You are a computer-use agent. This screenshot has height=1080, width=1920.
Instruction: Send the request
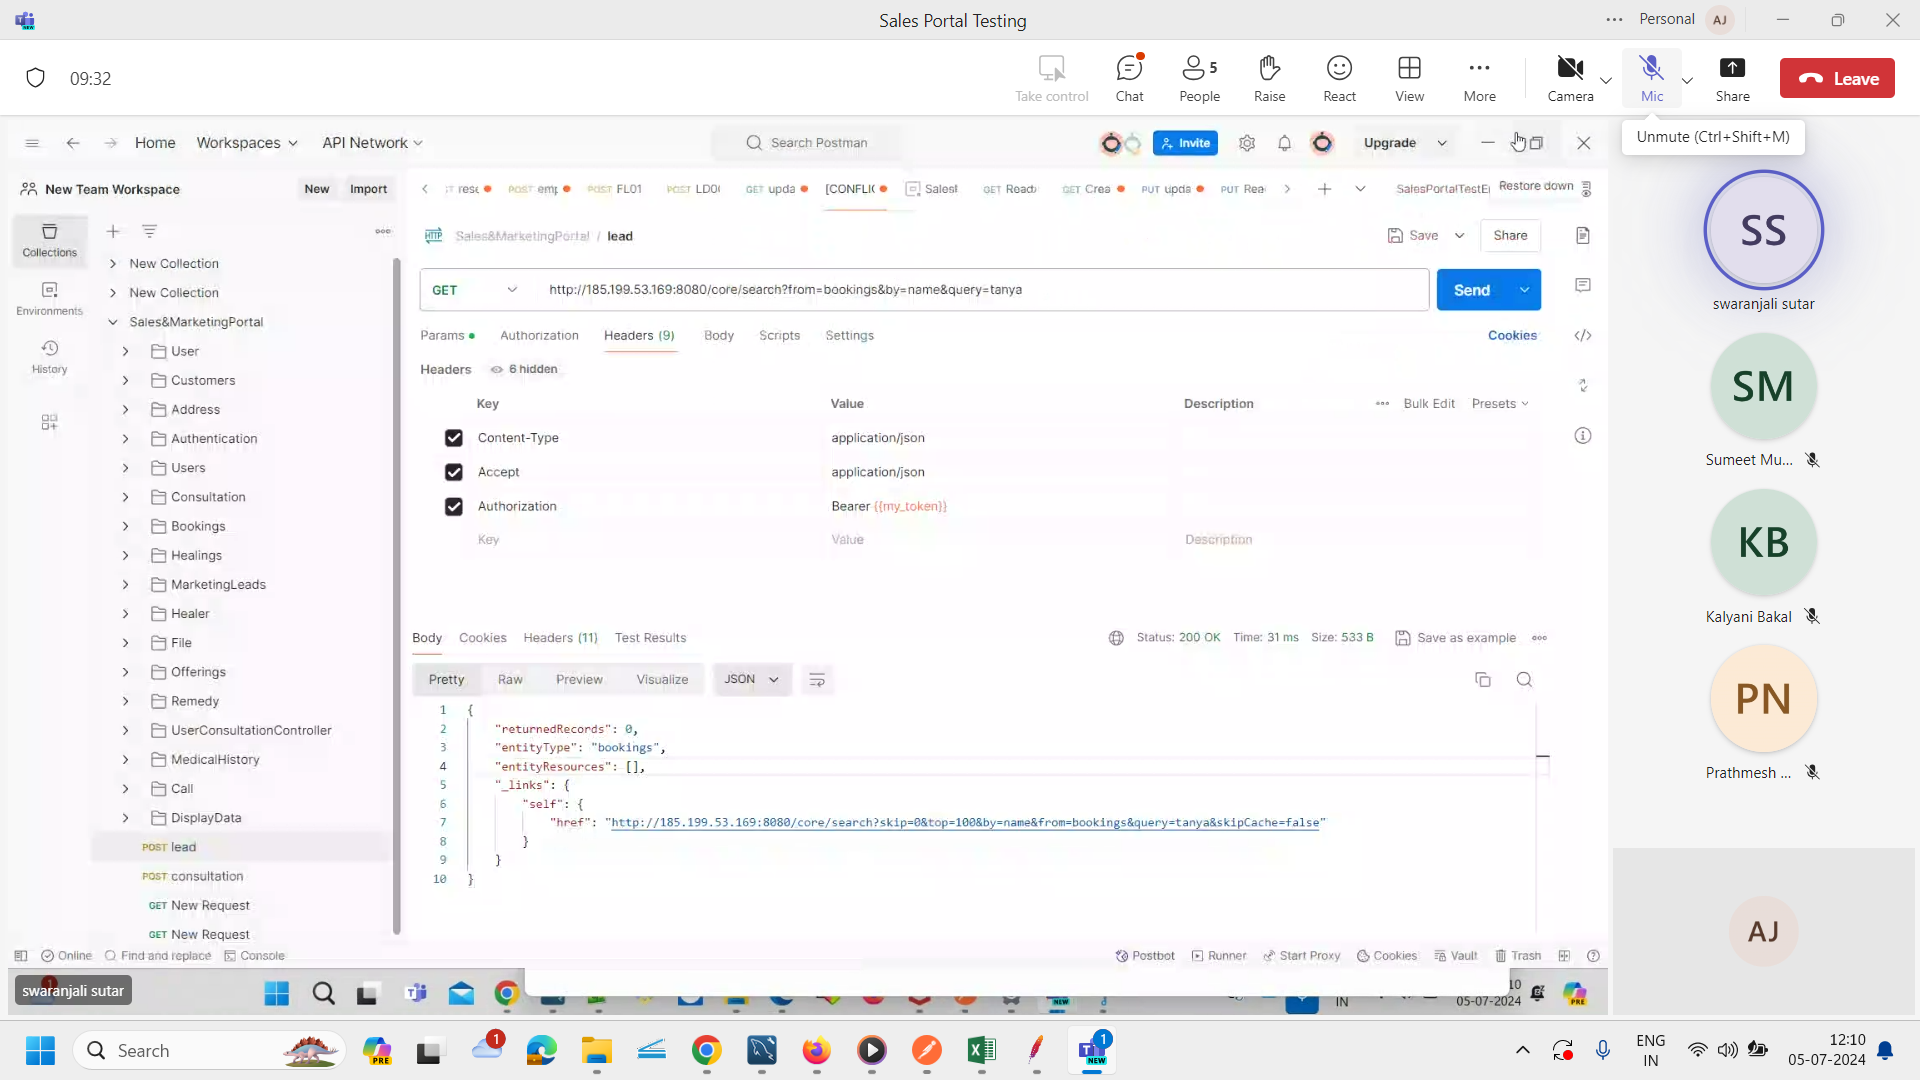[1471, 290]
